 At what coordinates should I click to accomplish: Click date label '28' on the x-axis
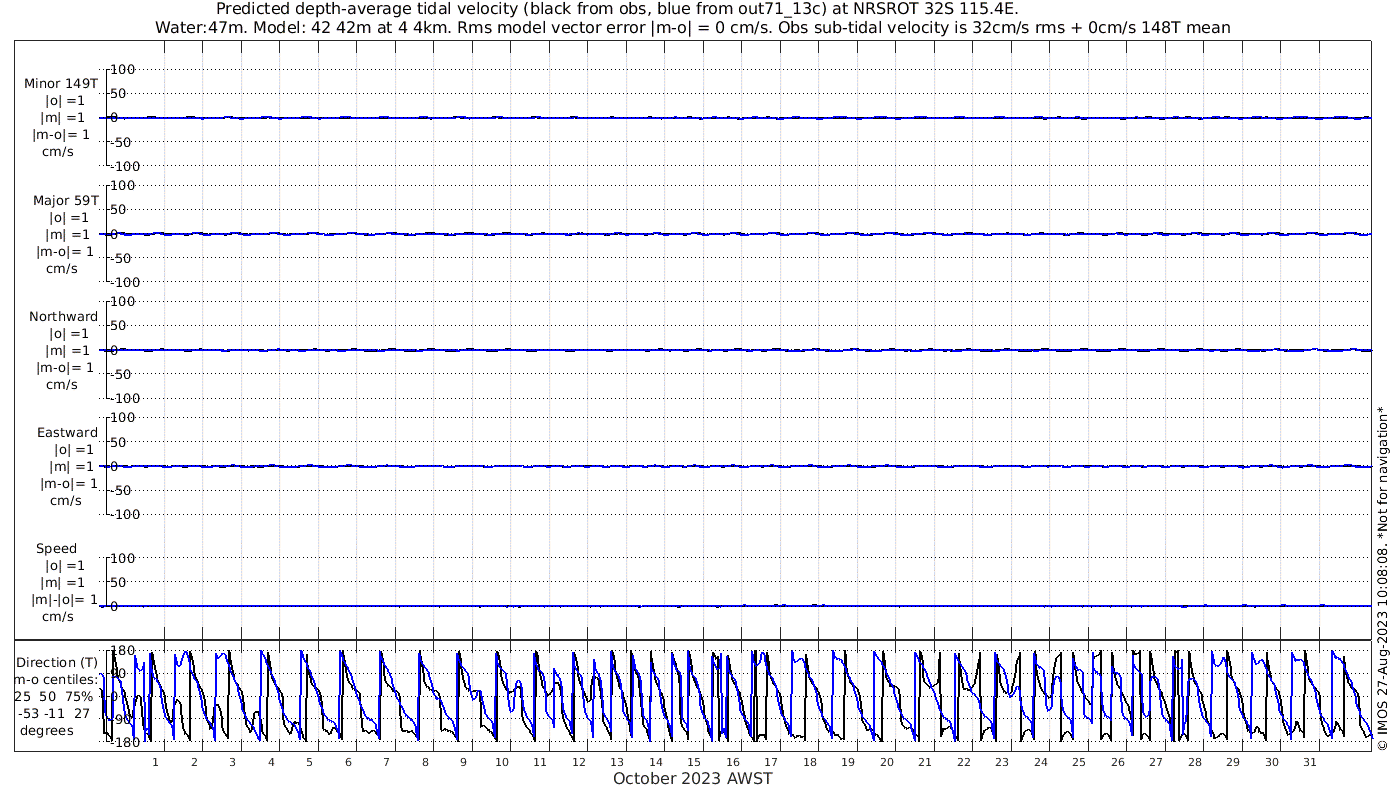(x=1195, y=762)
